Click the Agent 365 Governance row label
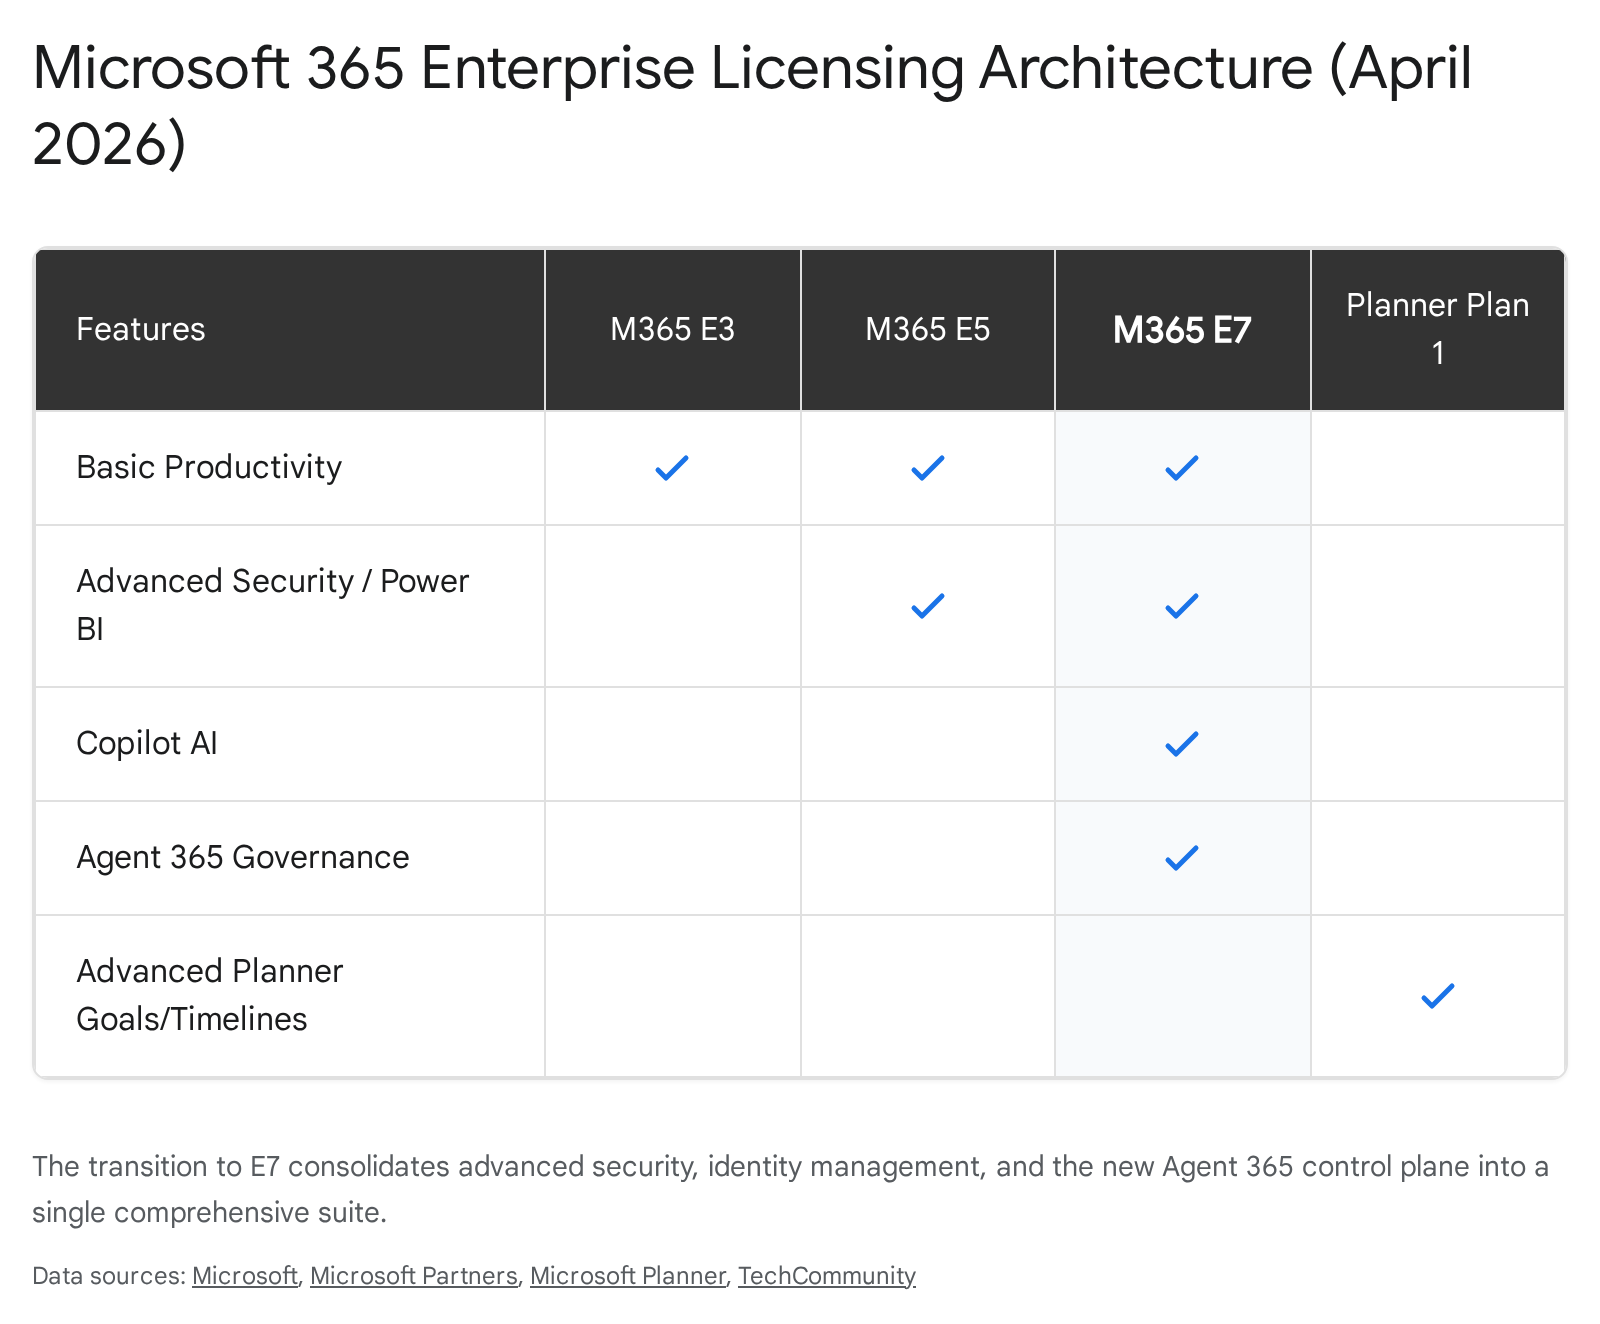Viewport: 1600px width, 1324px height. (x=243, y=858)
